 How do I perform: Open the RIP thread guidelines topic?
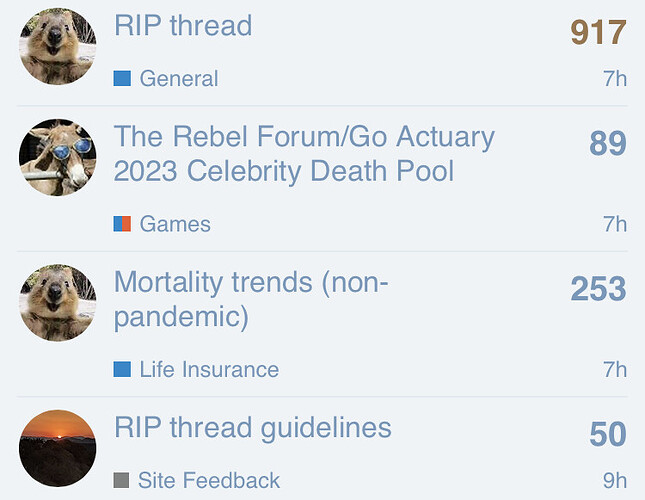pyautogui.click(x=252, y=428)
